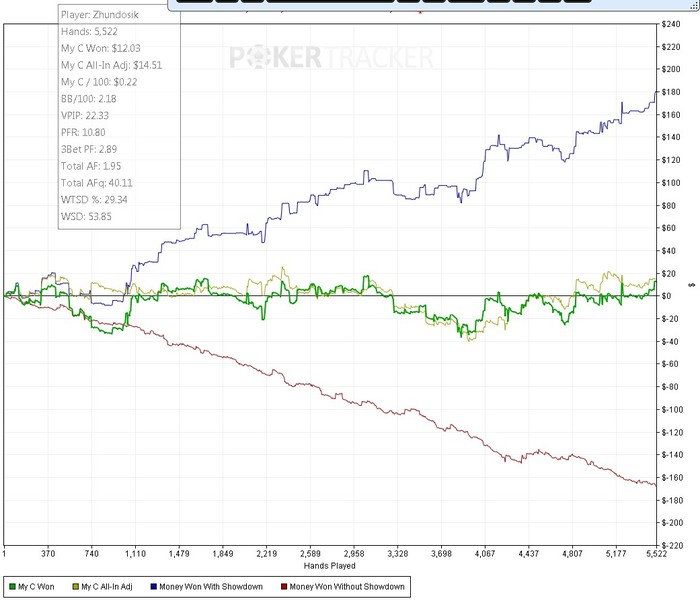Click the 5,522 x-axis tick label
This screenshot has height=605, width=700.
click(x=656, y=554)
